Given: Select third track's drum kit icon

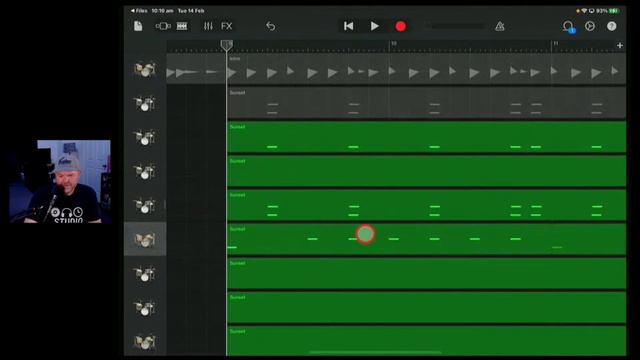Looking at the screenshot, I should tap(144, 138).
